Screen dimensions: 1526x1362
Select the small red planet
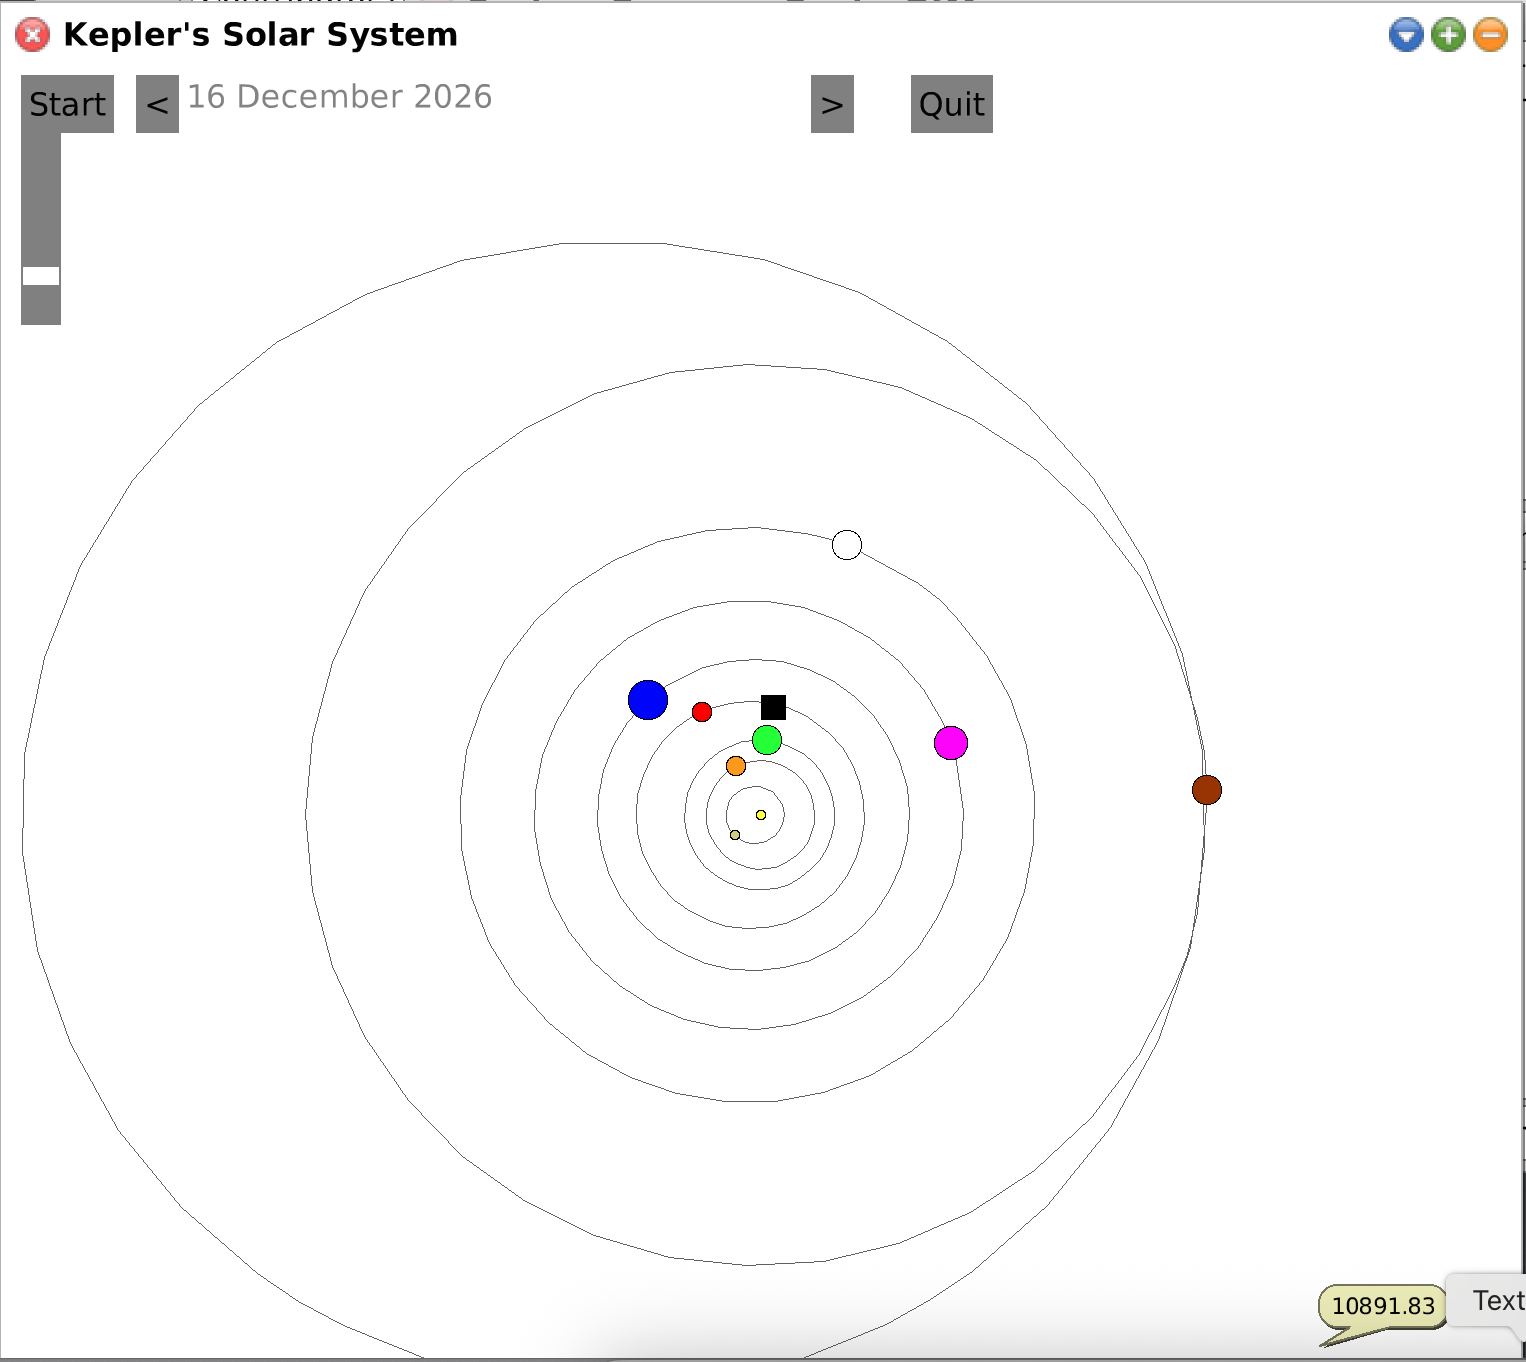pyautogui.click(x=702, y=712)
